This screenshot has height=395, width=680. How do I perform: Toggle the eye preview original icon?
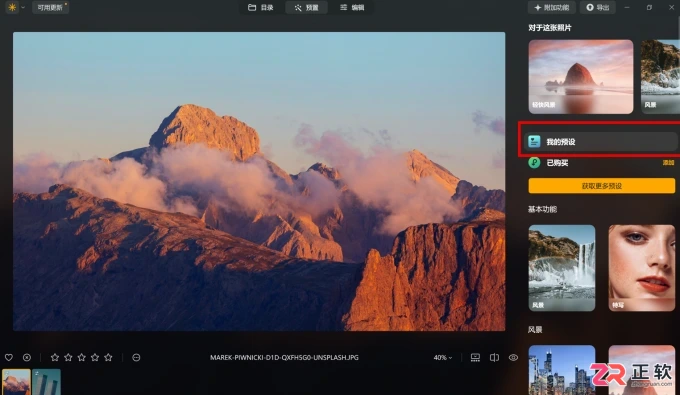(x=513, y=357)
